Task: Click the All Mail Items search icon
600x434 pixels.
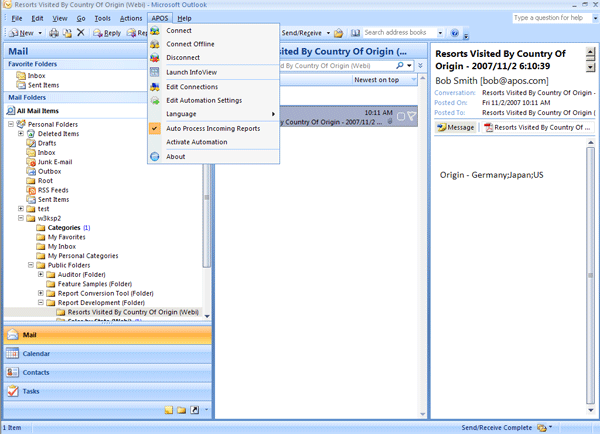Action: pos(11,111)
